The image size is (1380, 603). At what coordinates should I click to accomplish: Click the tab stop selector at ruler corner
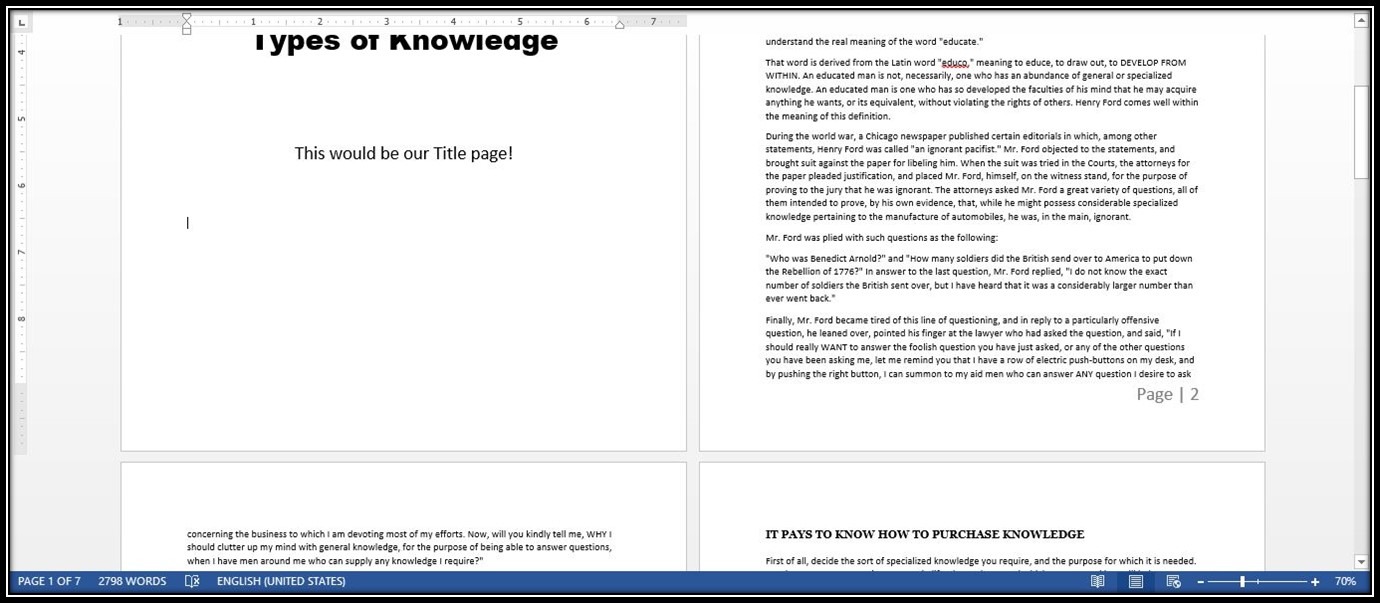[22, 20]
